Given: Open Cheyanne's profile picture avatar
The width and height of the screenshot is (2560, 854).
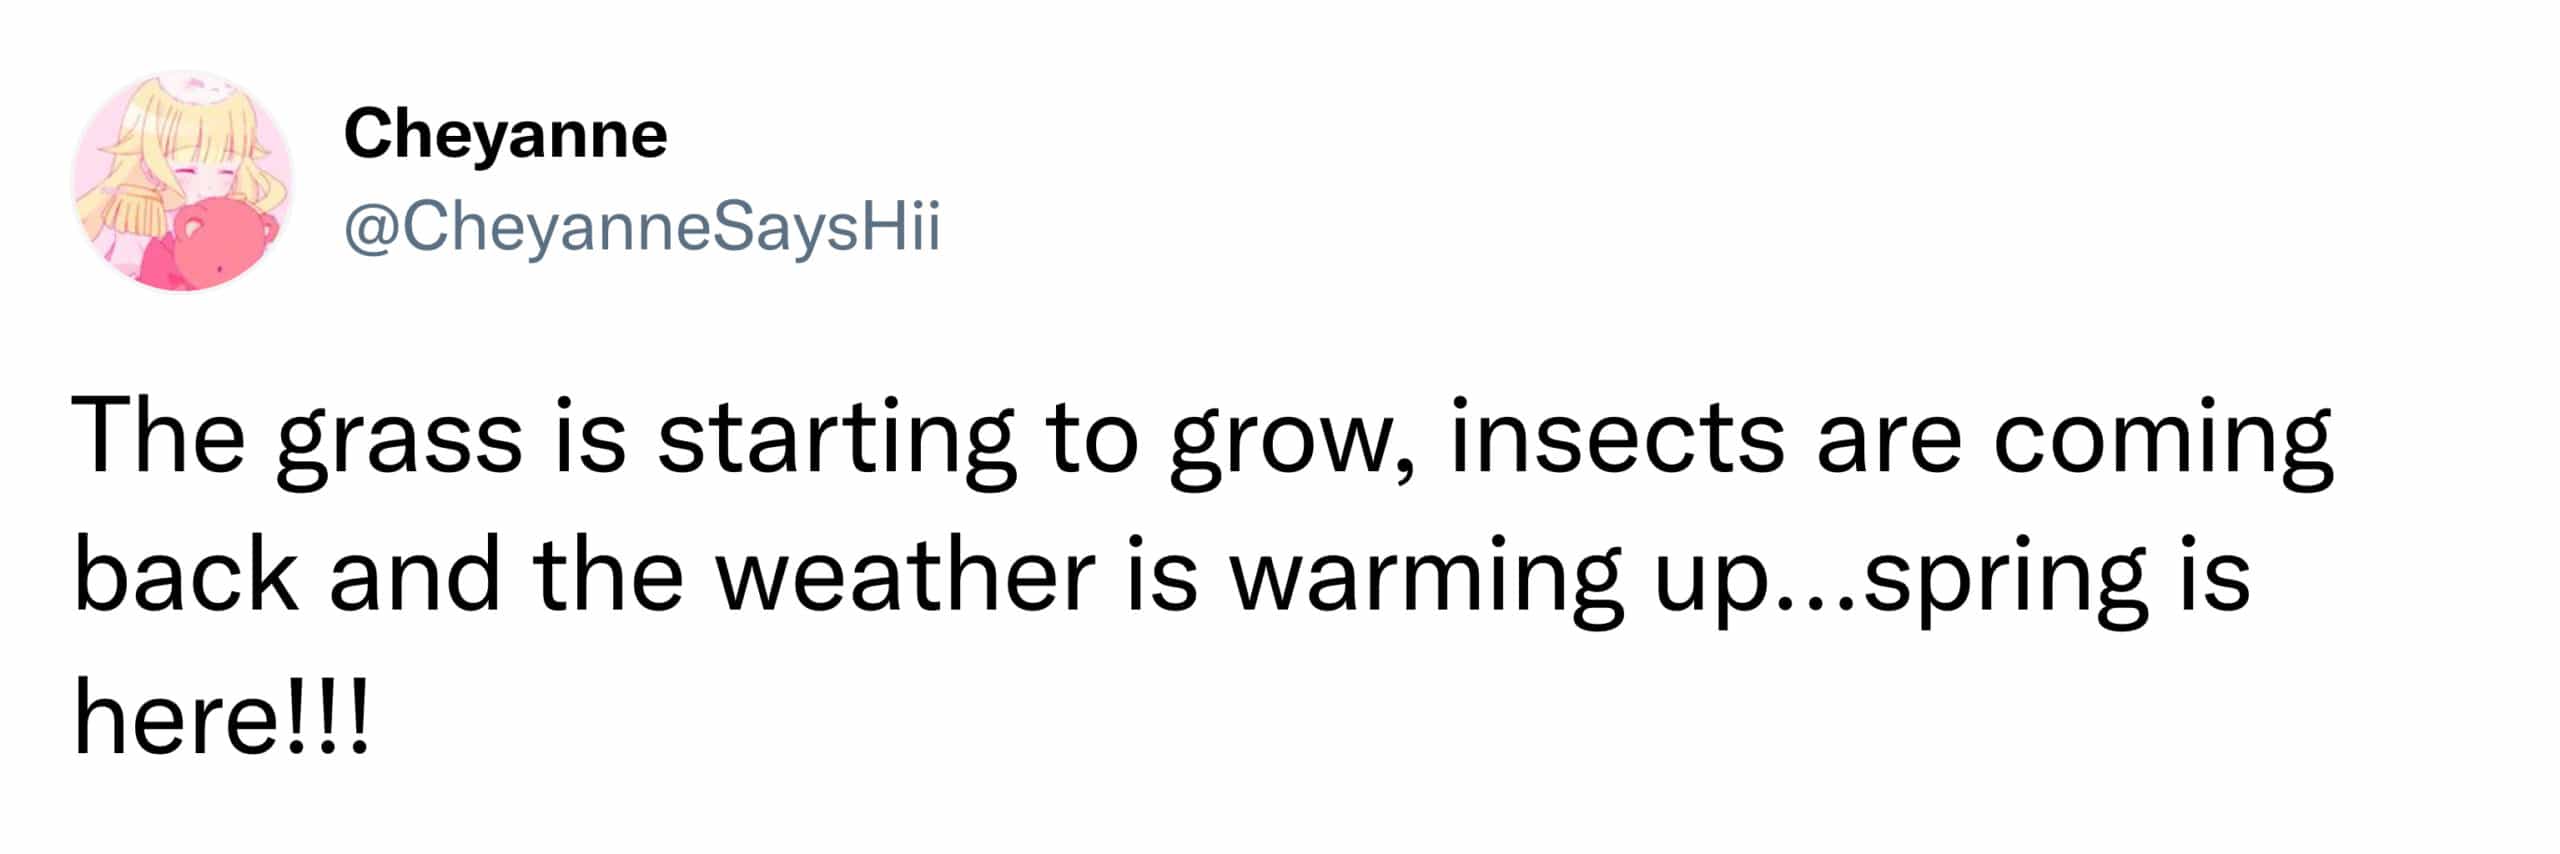Looking at the screenshot, I should [x=182, y=182].
